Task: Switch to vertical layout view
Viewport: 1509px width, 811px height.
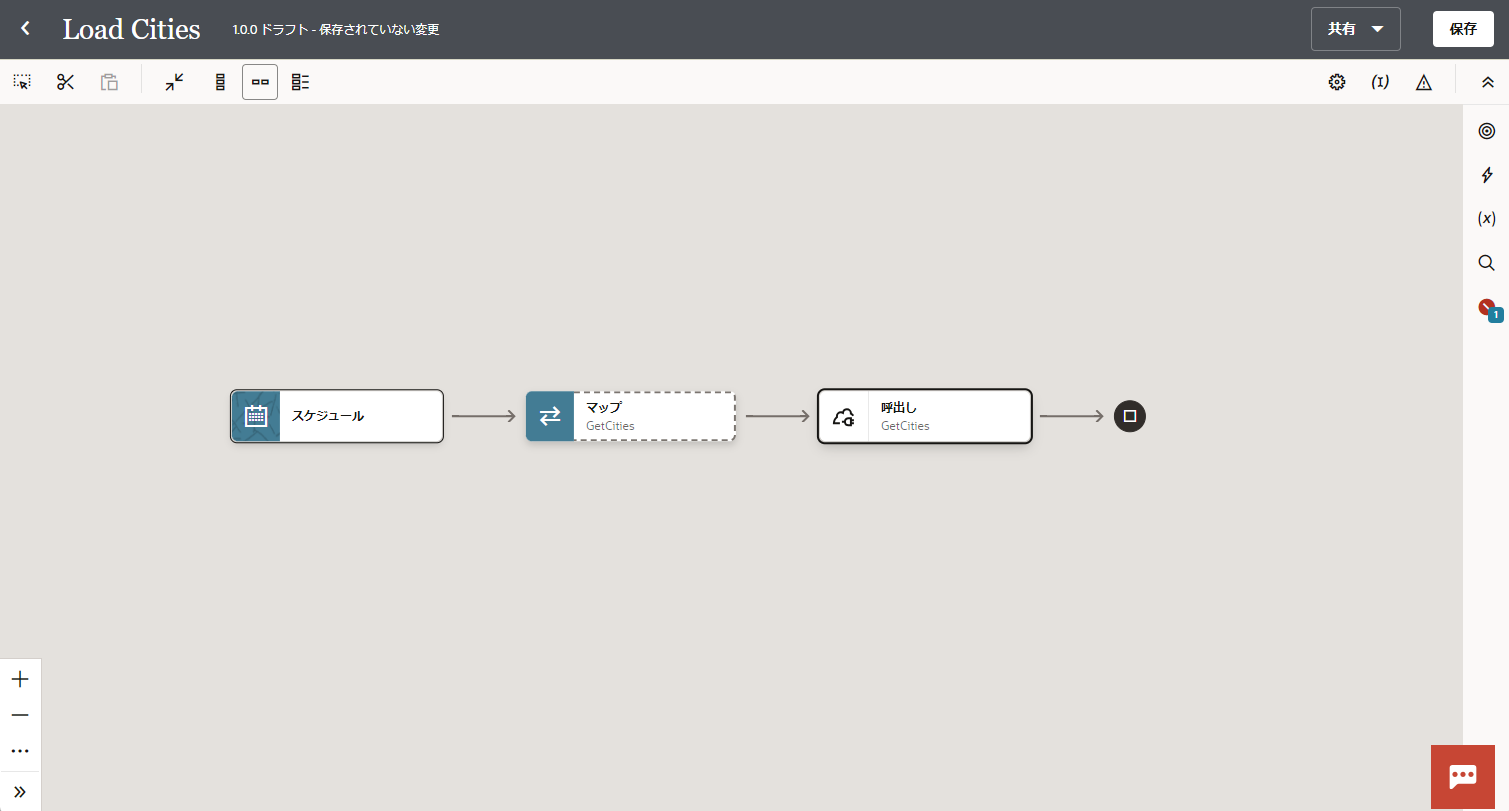Action: 220,82
